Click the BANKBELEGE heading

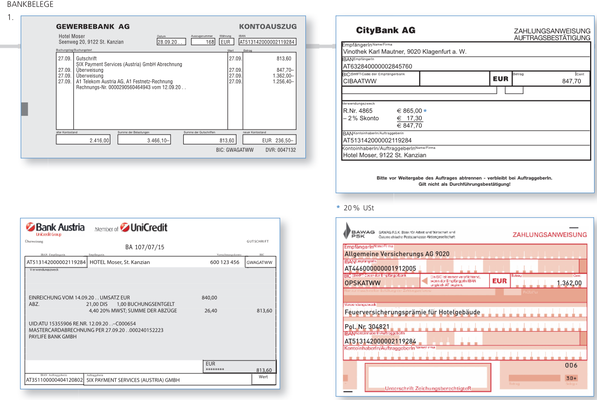pyautogui.click(x=30, y=5)
